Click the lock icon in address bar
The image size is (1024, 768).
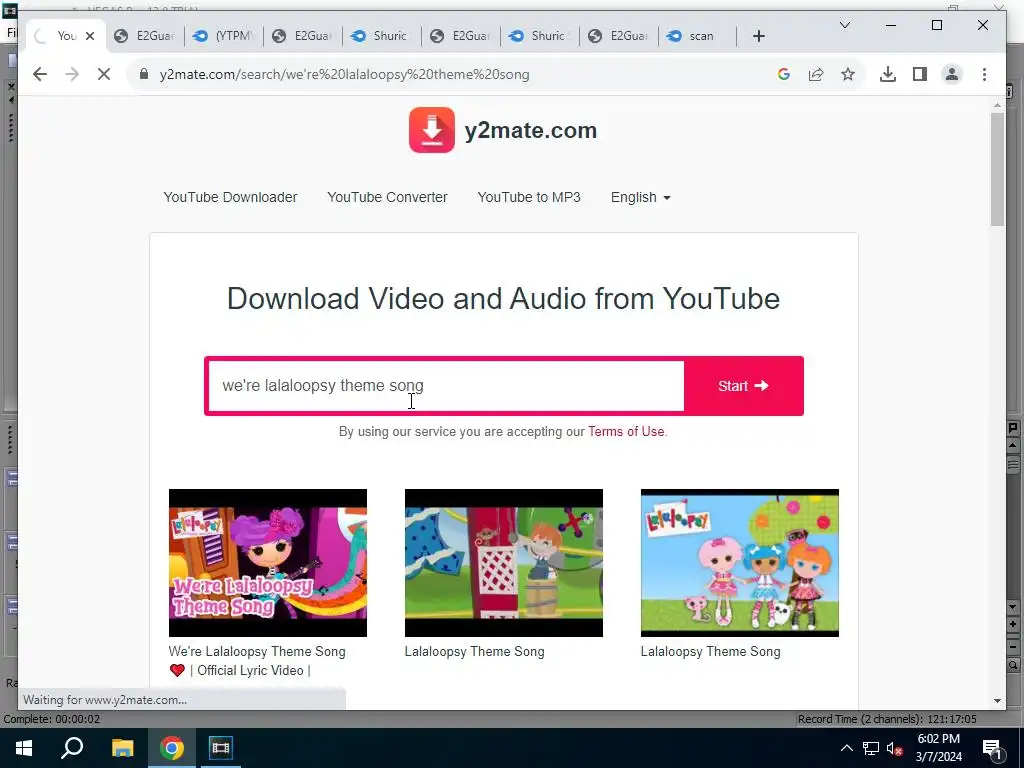coord(144,74)
